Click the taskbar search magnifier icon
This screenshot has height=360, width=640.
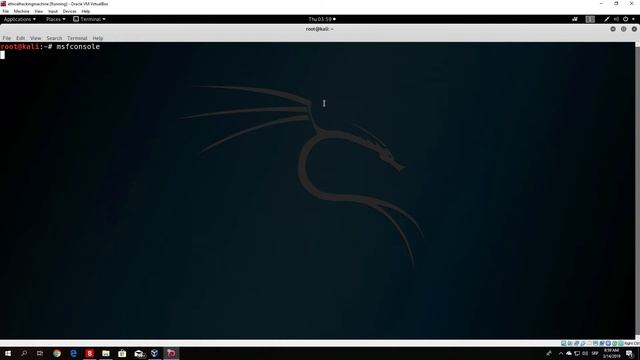[x=24, y=353]
